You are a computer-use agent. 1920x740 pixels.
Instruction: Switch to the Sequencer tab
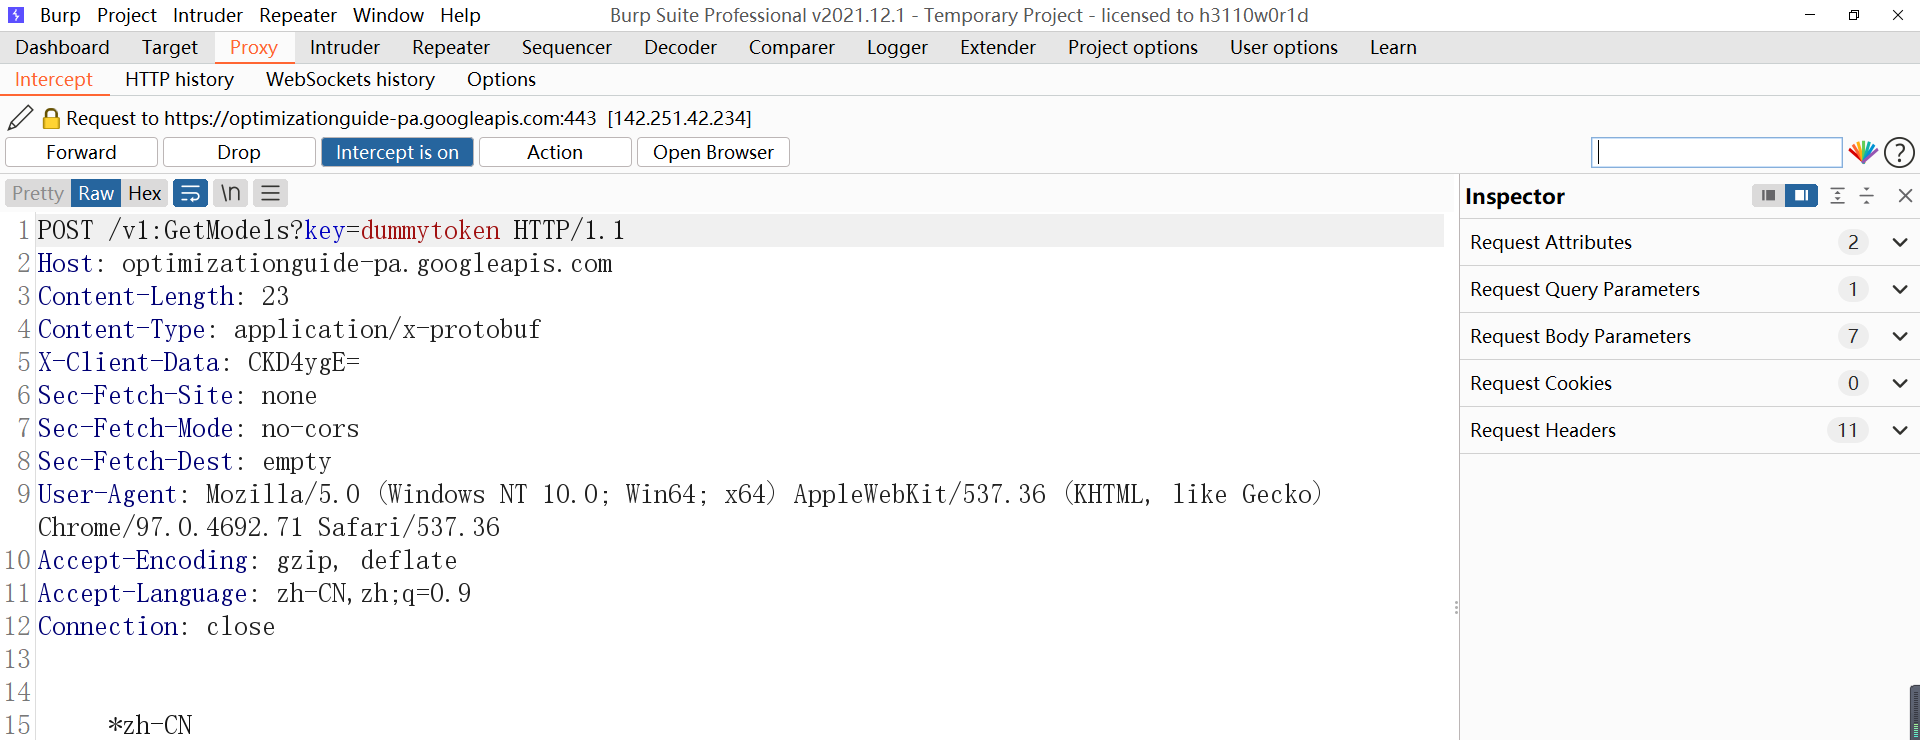567,47
